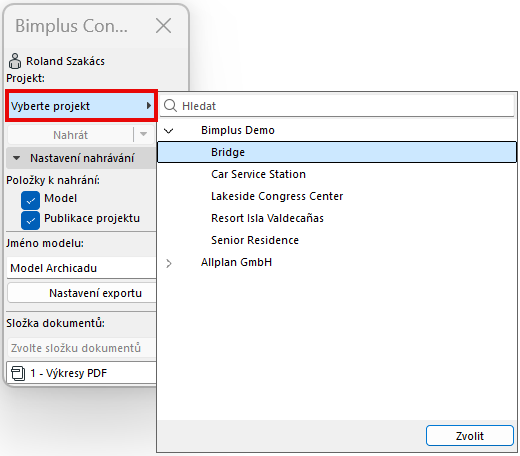
Task: Uncheck Publikace projektu checkbox
Action: click(x=30, y=220)
